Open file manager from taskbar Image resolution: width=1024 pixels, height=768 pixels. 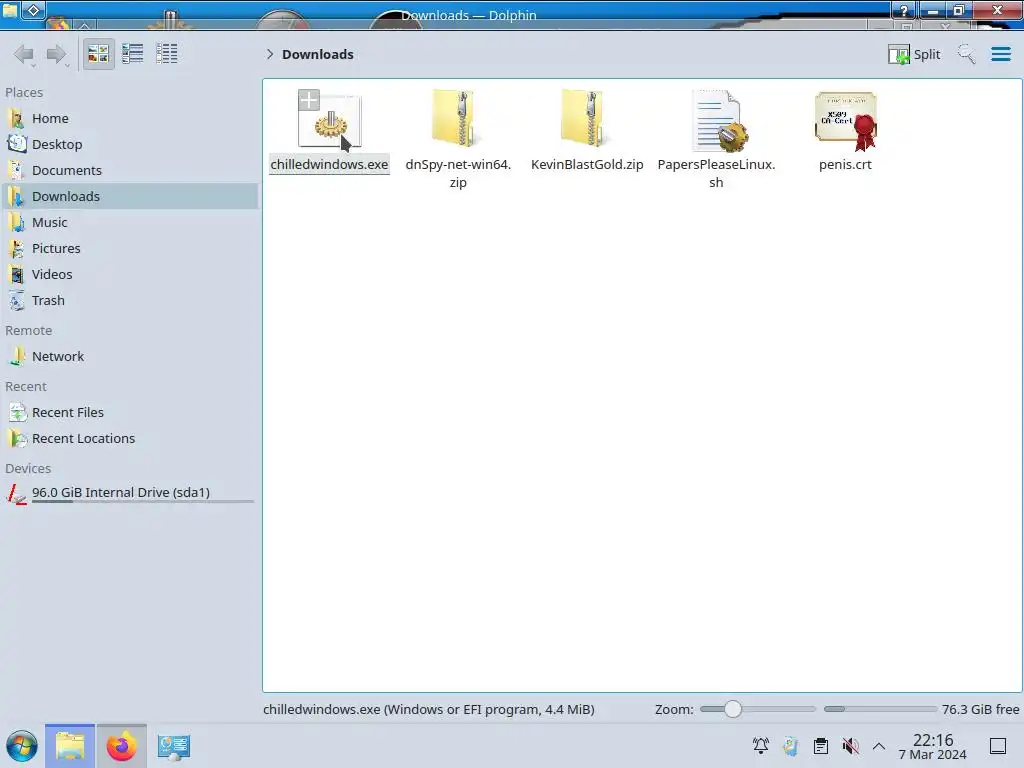point(70,746)
